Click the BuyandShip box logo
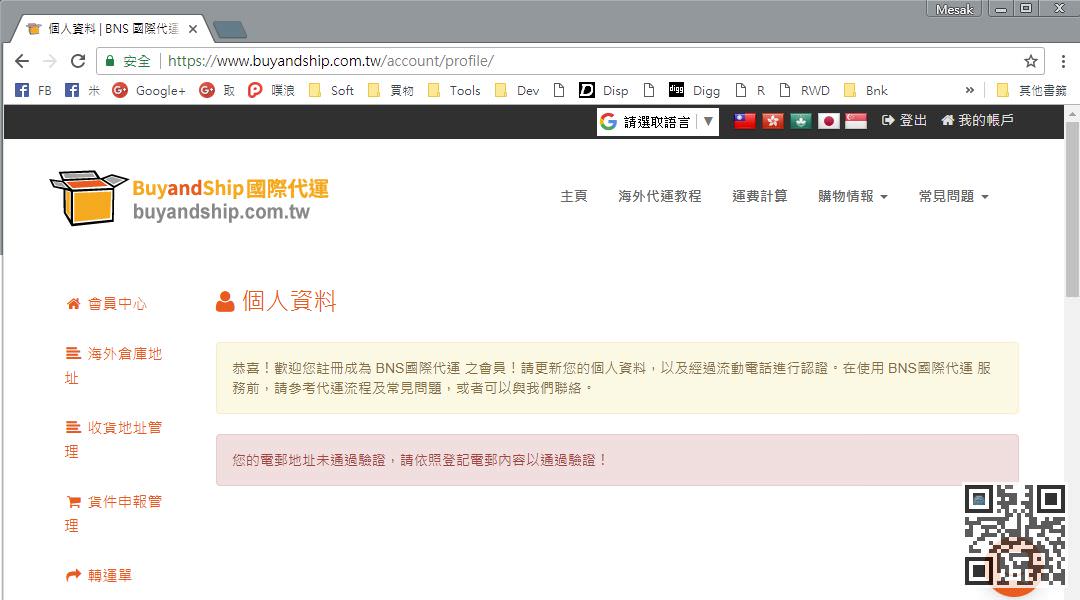 tap(88, 198)
